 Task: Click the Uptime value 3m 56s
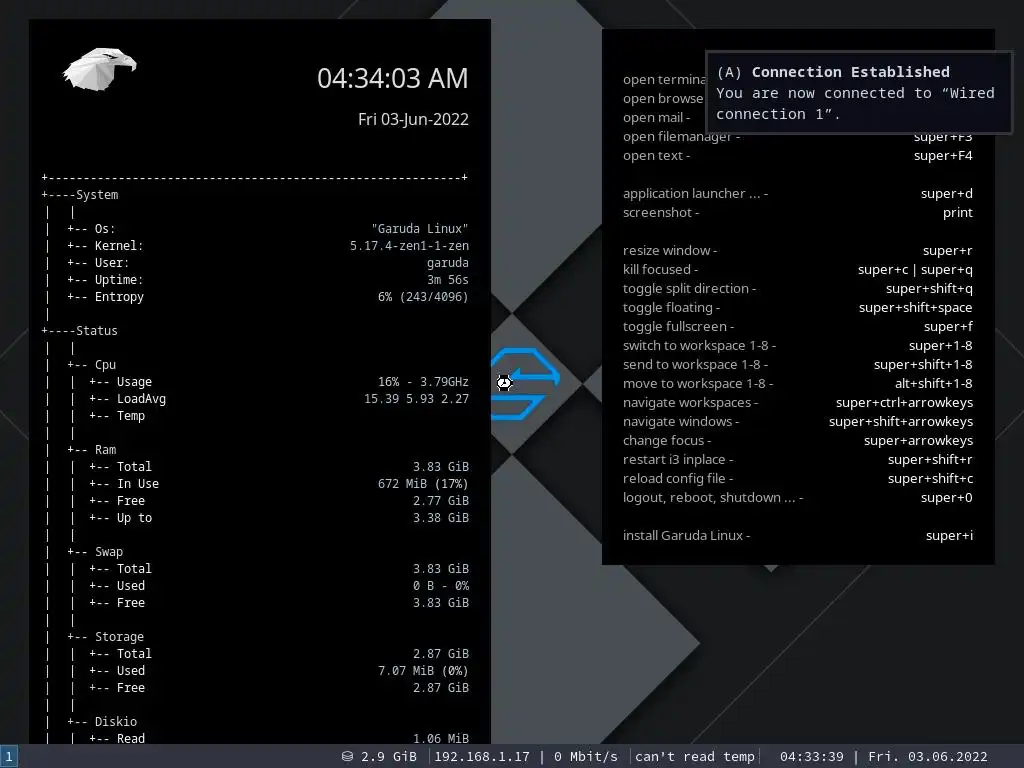447,280
